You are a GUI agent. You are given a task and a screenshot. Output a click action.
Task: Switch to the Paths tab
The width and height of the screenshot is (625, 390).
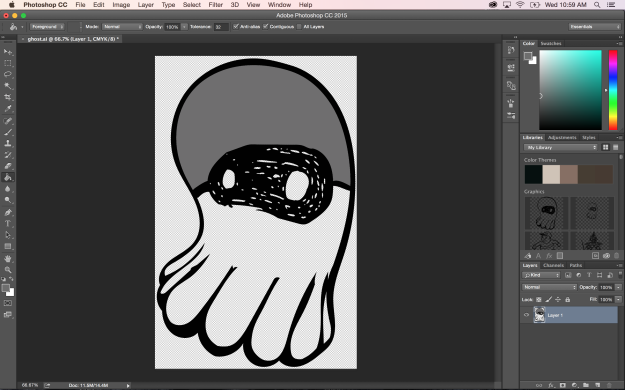click(576, 265)
